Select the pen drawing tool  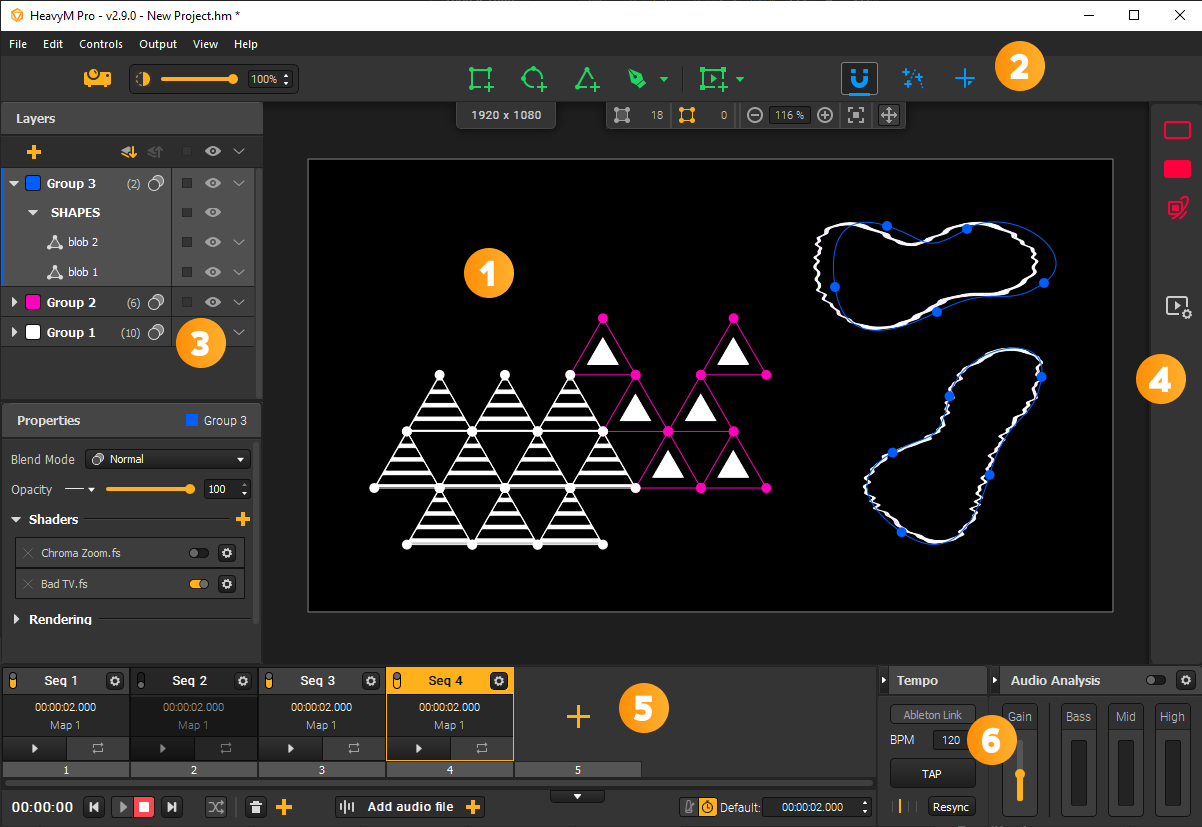pos(637,79)
